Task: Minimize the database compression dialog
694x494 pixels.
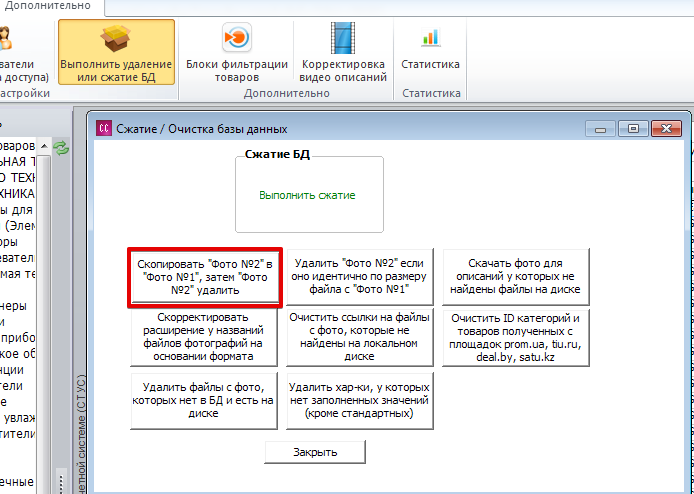Action: coord(601,129)
